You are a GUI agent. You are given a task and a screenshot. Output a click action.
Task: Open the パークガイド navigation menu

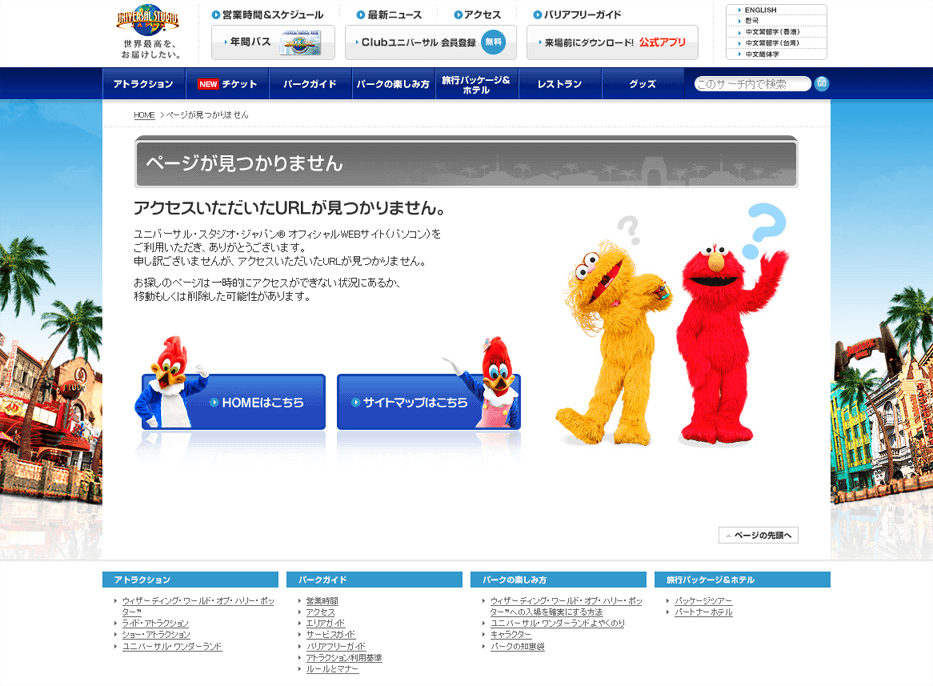point(310,84)
